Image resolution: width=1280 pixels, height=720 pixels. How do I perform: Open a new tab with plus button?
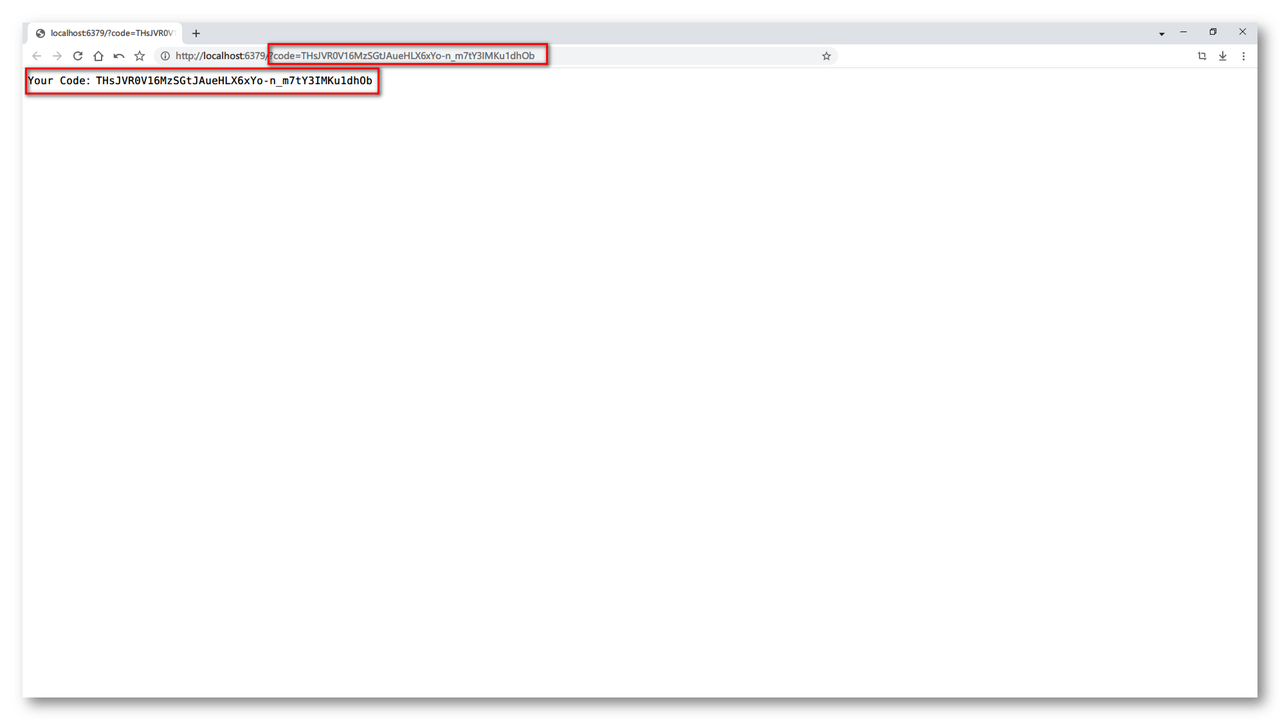coord(196,33)
